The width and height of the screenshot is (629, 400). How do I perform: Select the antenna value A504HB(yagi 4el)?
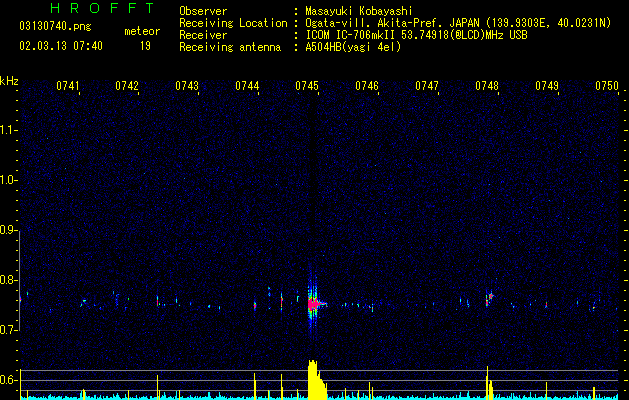(353, 47)
